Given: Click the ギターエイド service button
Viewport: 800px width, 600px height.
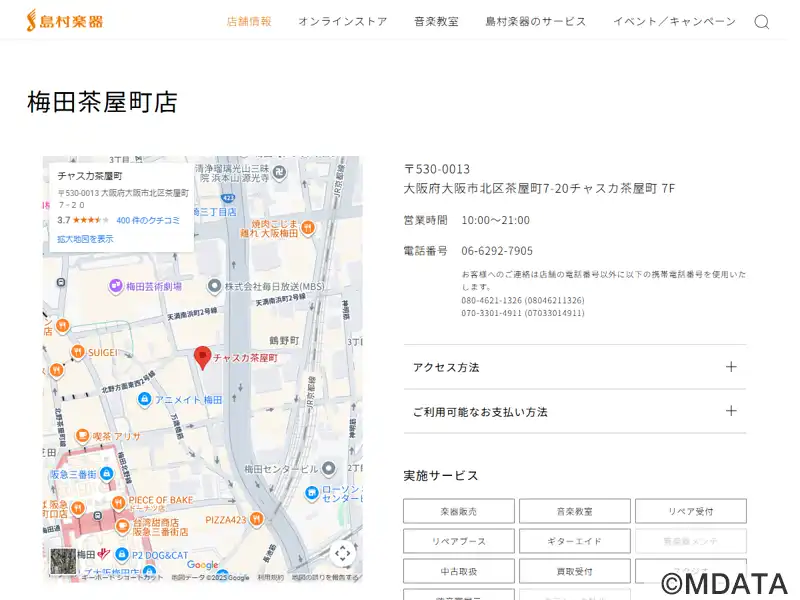Looking at the screenshot, I should [x=574, y=541].
